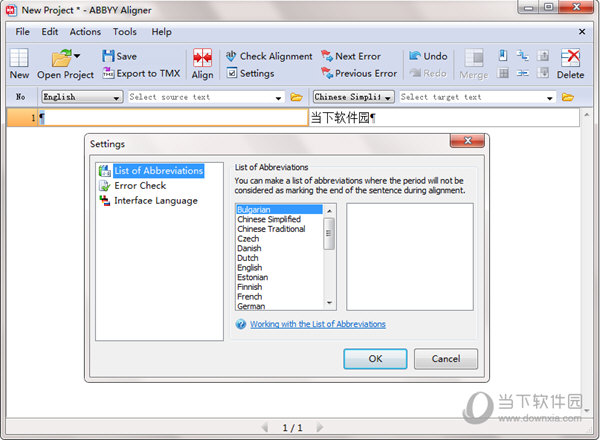The height and width of the screenshot is (440, 600).
Task: Select row number 1 header
Action: pyautogui.click(x=22, y=117)
